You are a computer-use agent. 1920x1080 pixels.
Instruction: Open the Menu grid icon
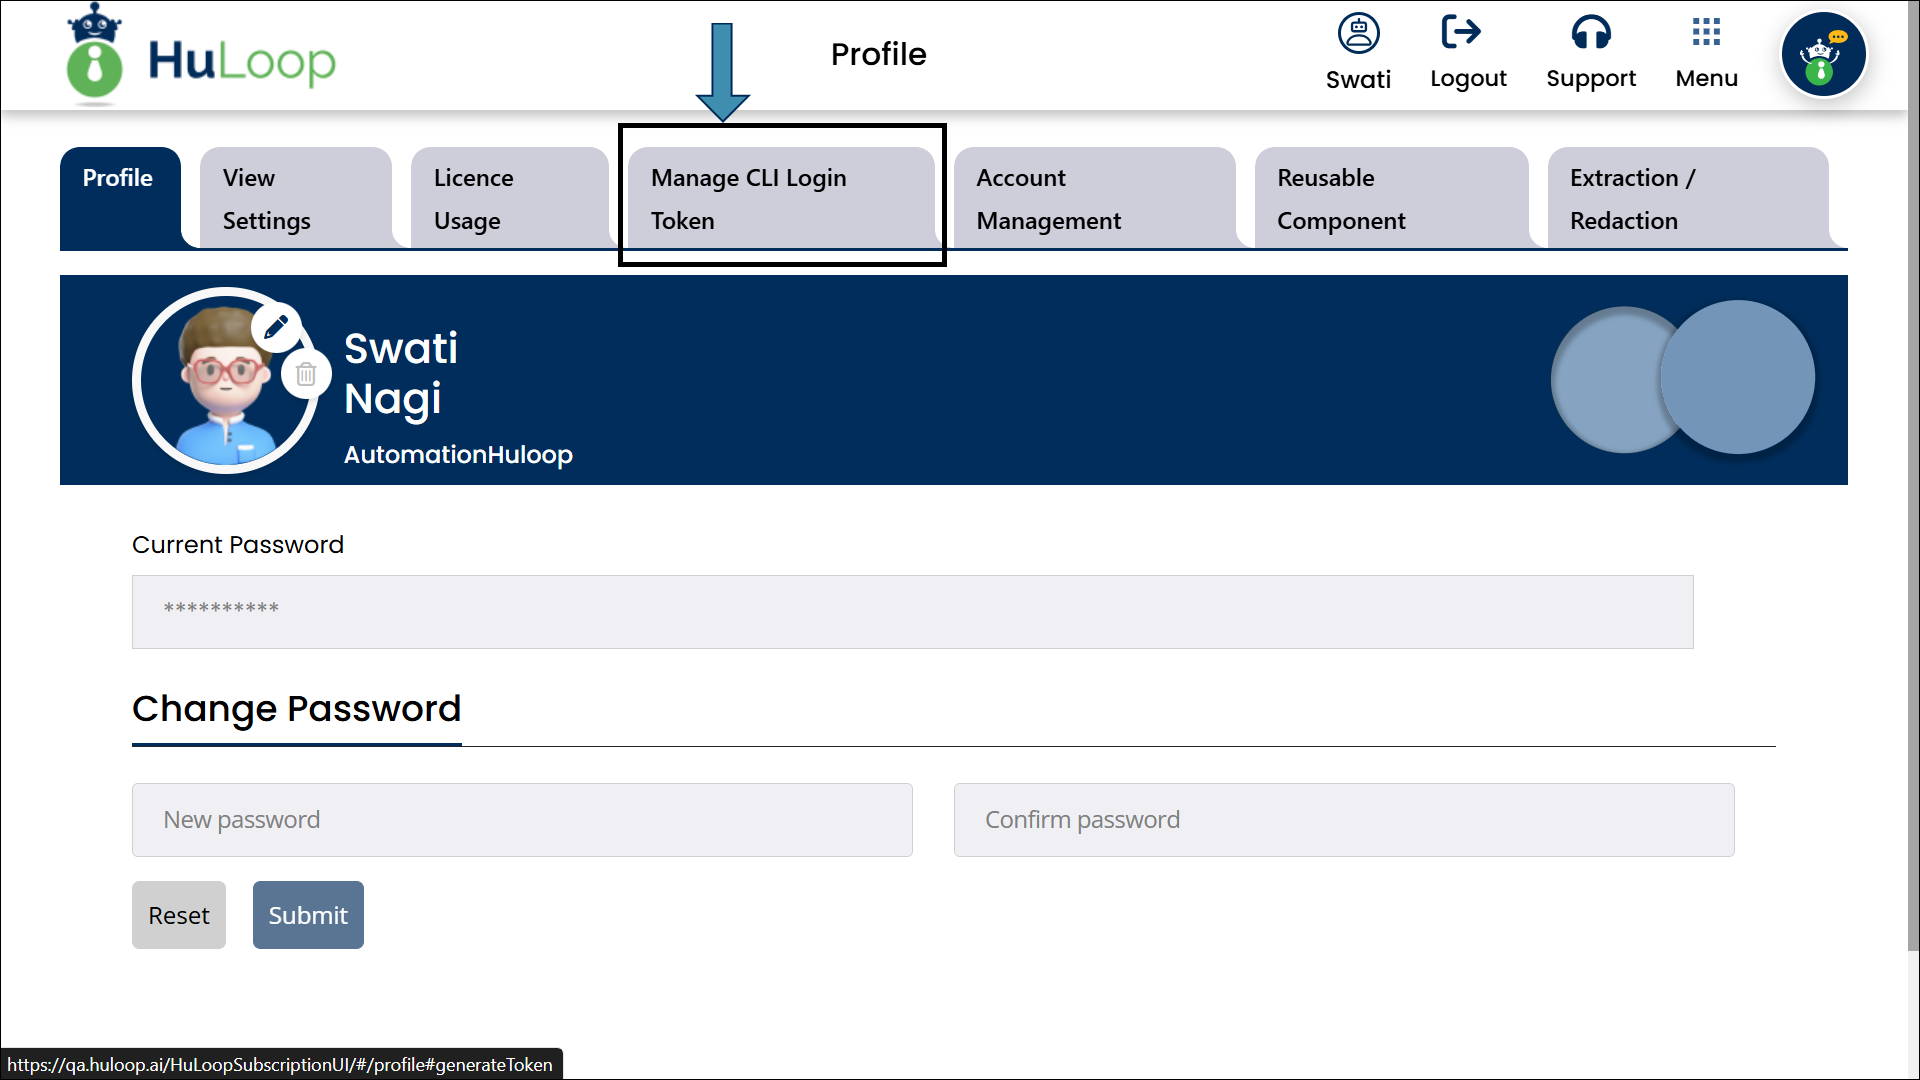click(1706, 32)
